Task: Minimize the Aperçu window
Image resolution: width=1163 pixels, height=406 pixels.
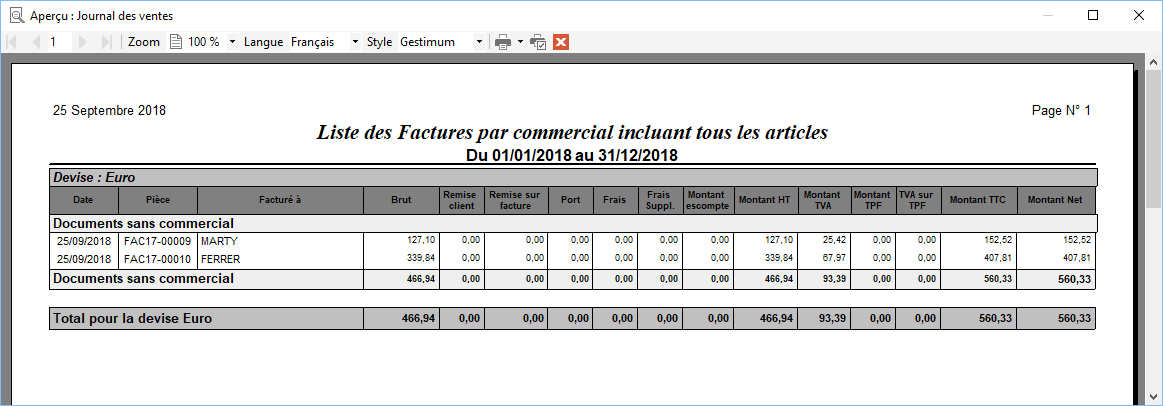Action: [x=1047, y=15]
